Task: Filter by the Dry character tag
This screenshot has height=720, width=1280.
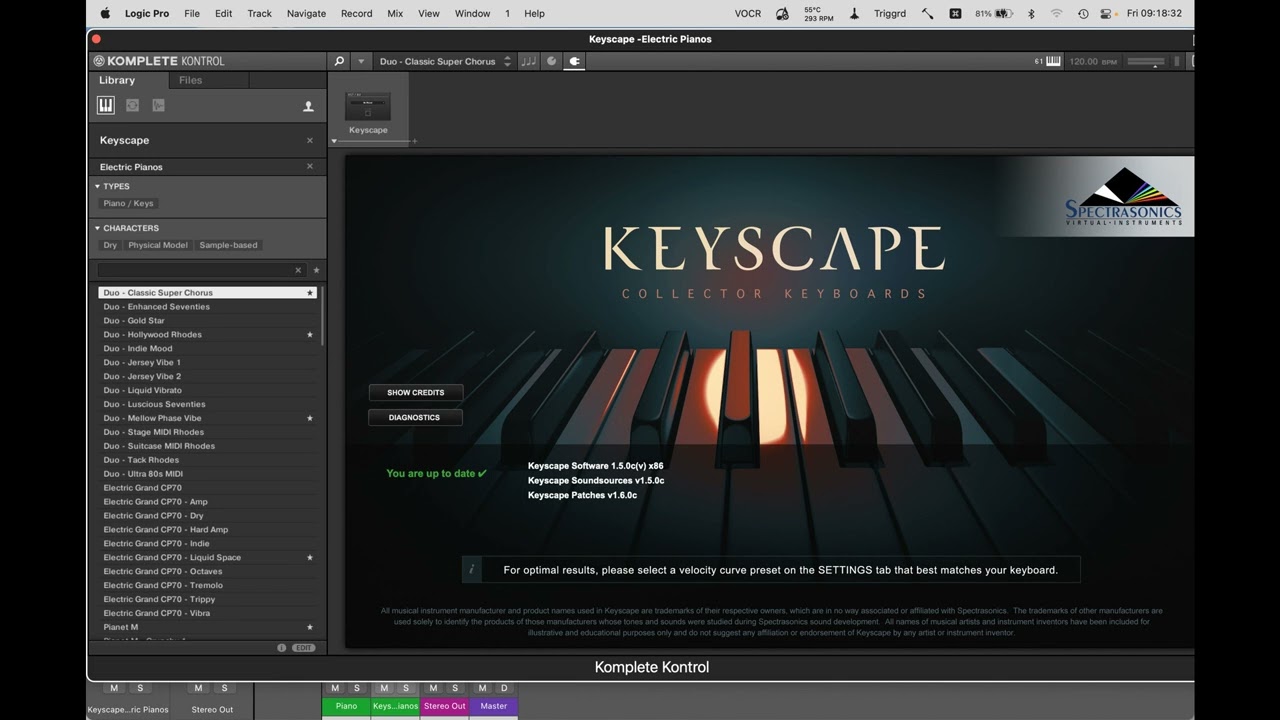Action: click(x=110, y=245)
